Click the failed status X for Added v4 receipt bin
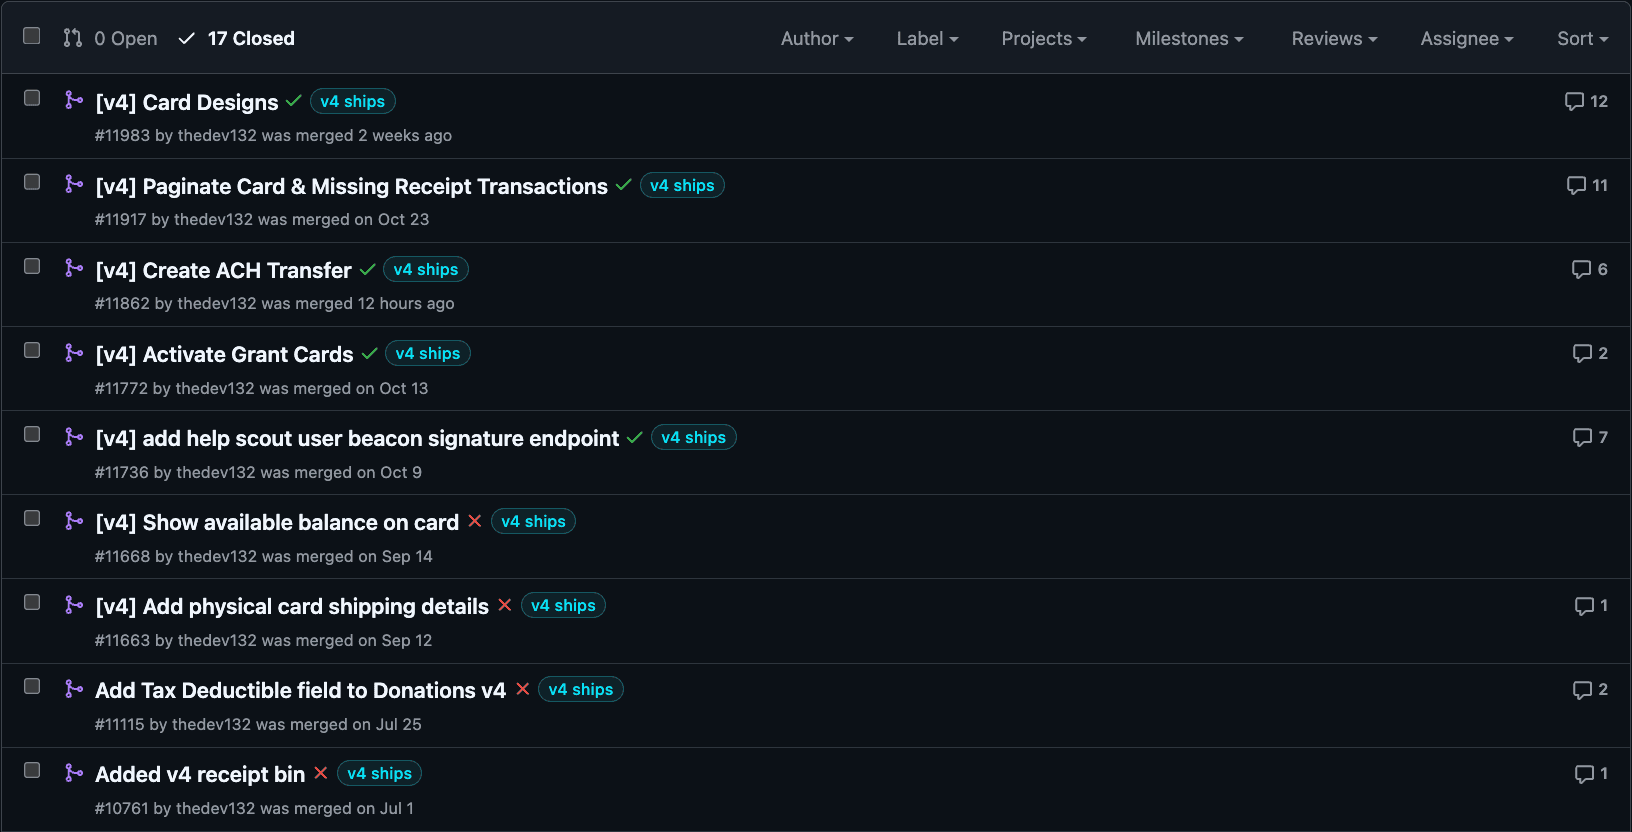This screenshot has height=832, width=1632. coord(321,773)
